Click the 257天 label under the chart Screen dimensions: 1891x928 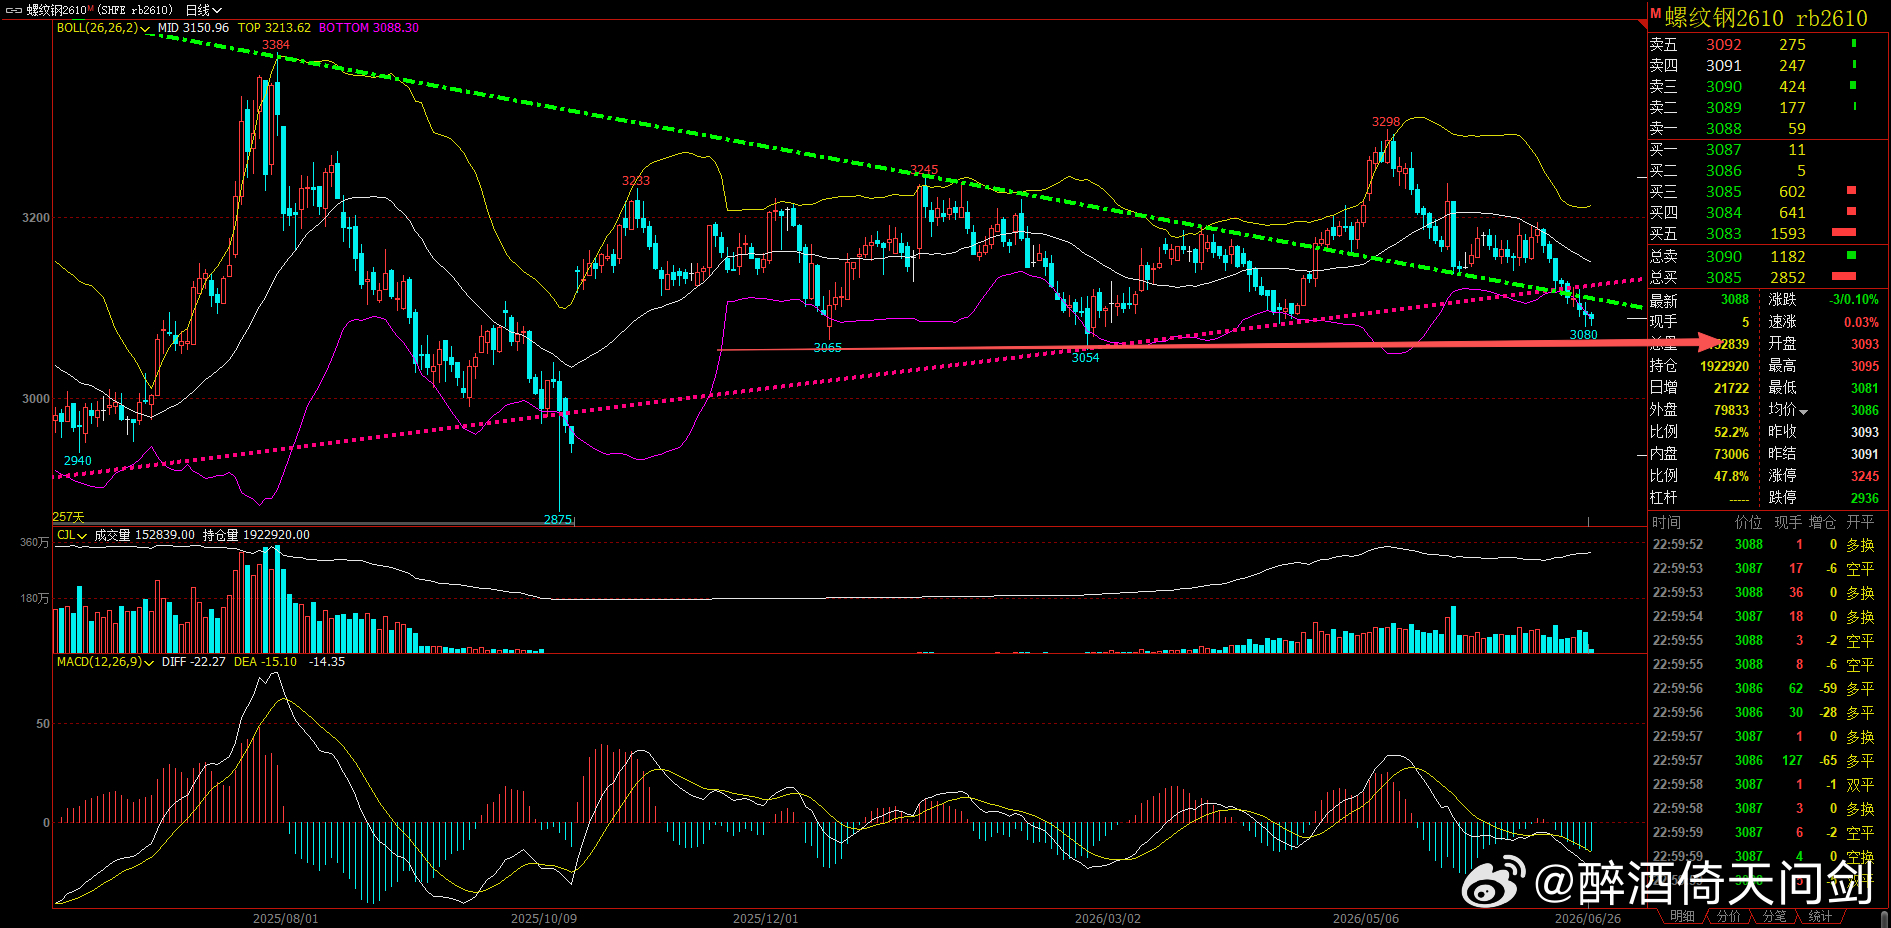68,517
